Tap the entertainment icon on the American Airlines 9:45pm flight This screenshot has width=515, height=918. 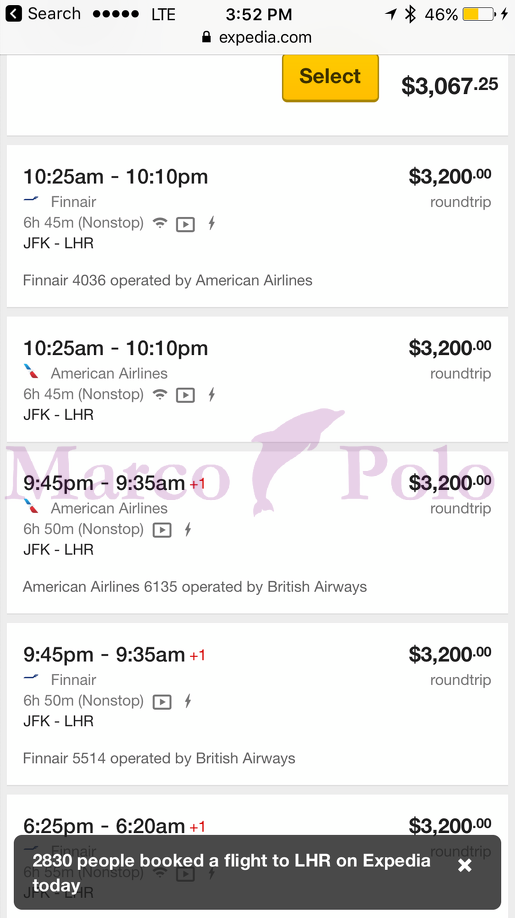(x=162, y=530)
